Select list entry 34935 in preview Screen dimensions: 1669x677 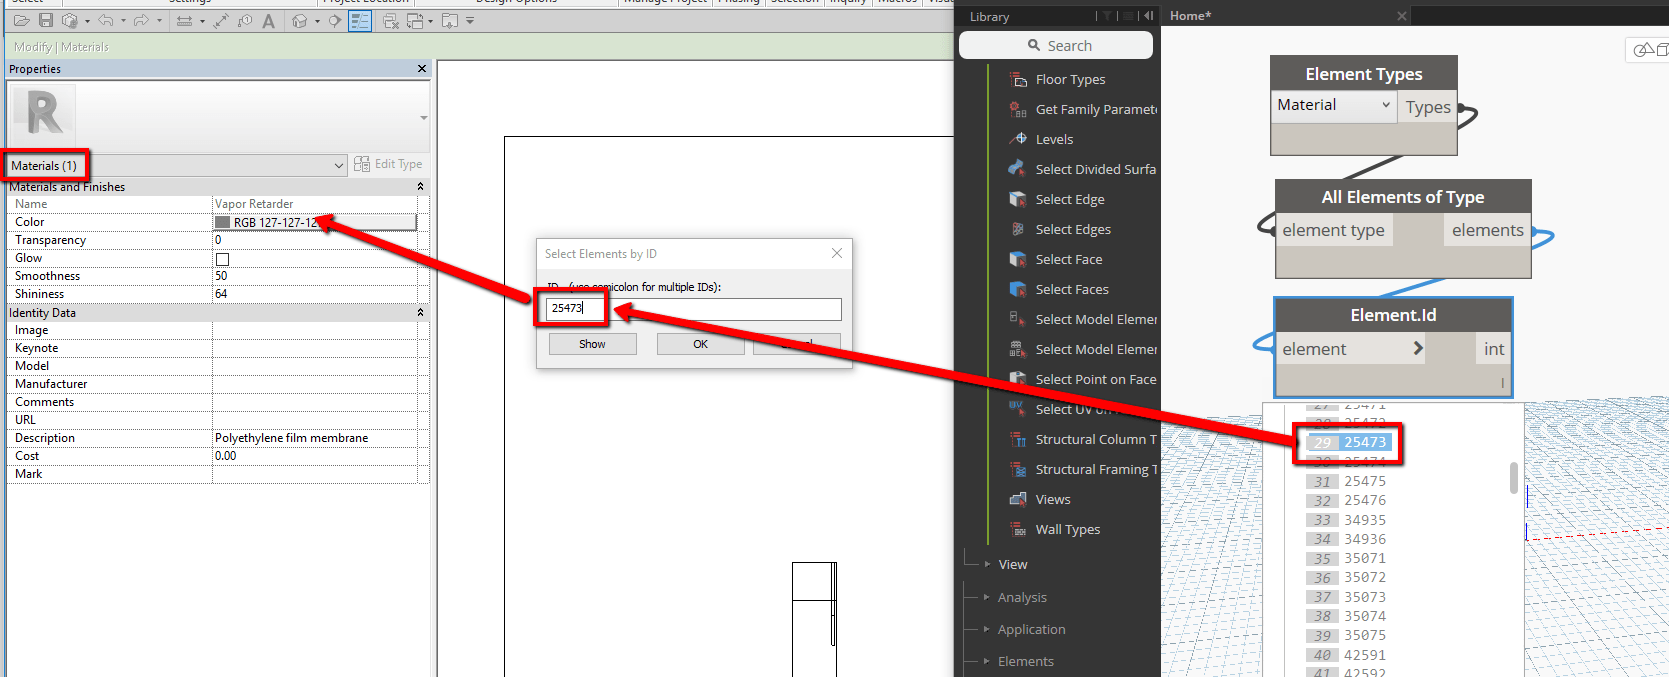1364,520
